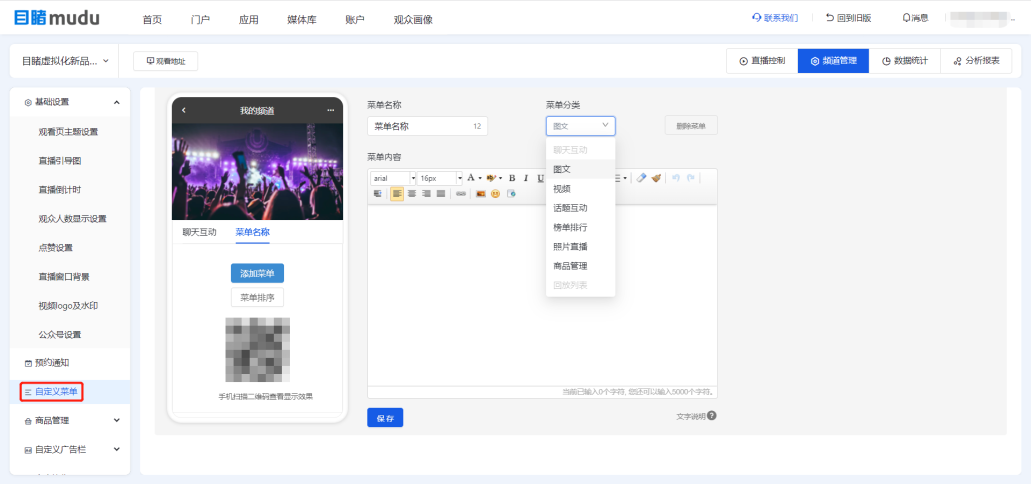
Task: Open 直播倒计时 in the sidebar
Action: click(x=60, y=189)
